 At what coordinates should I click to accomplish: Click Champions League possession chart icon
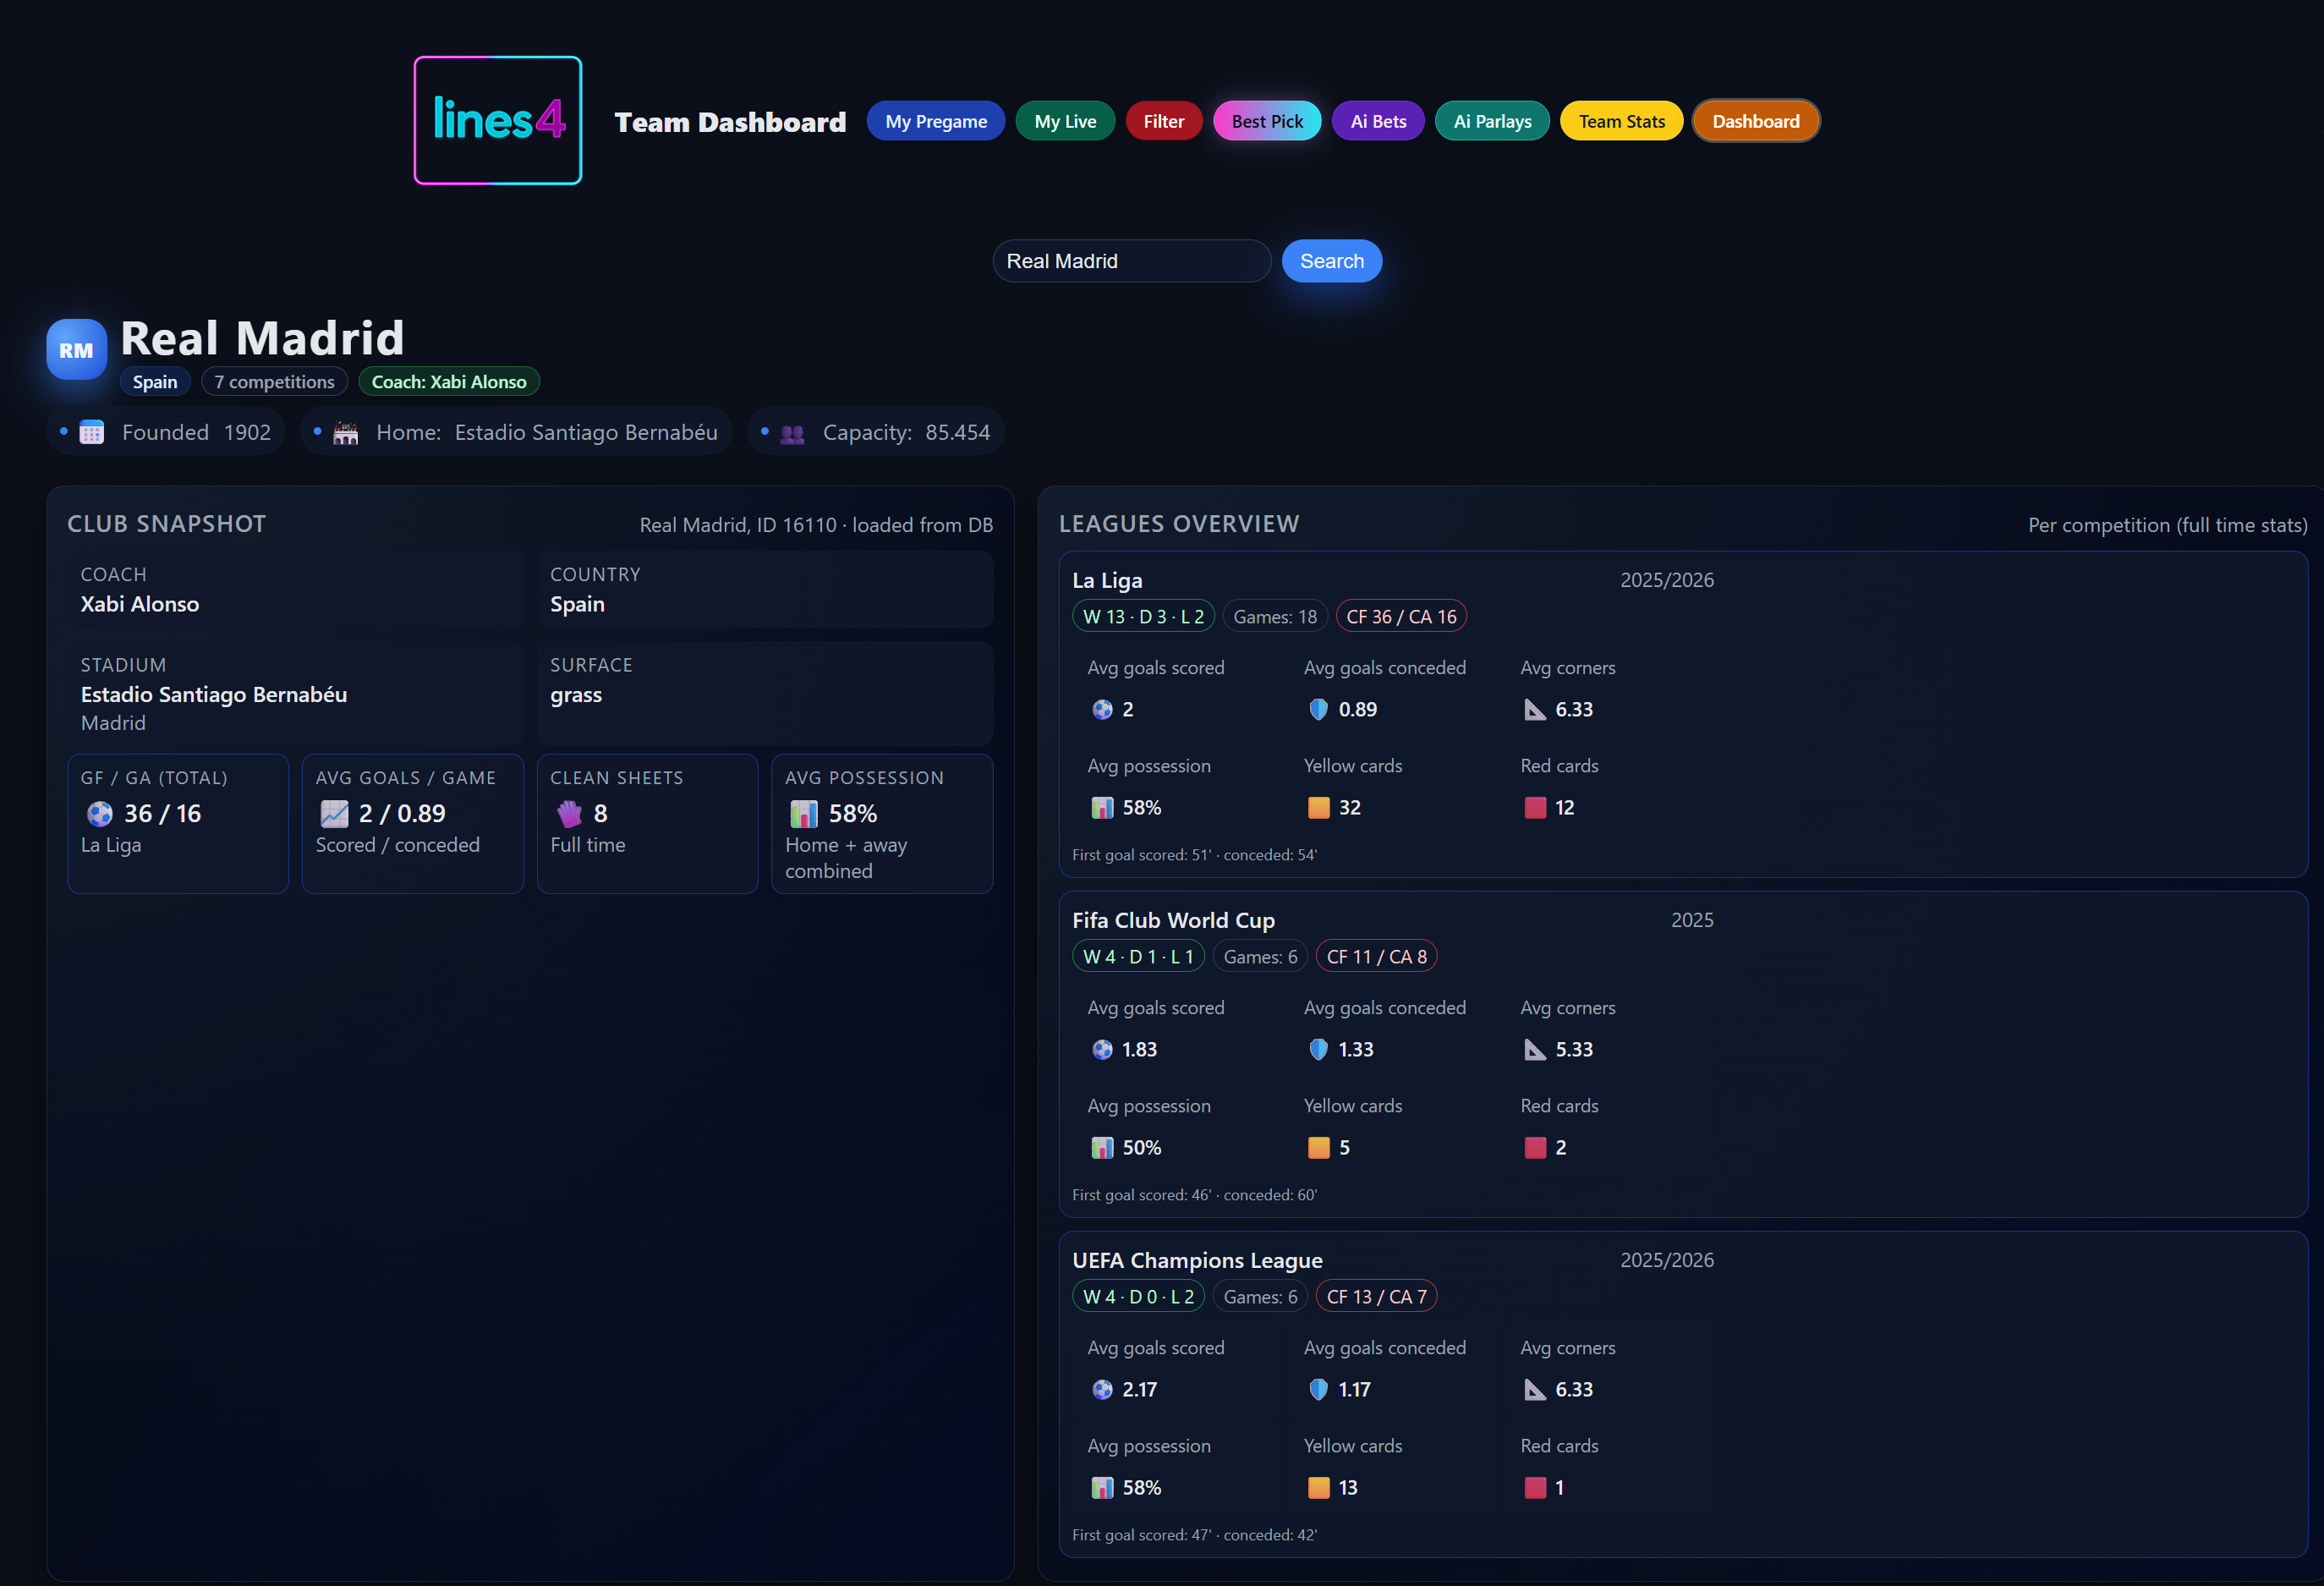click(x=1102, y=1487)
